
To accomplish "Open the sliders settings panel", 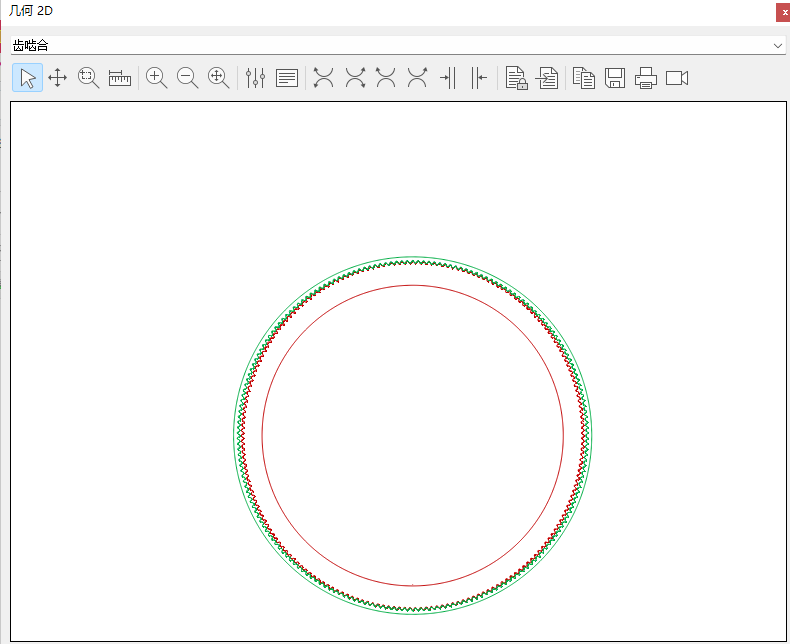I will [x=256, y=78].
